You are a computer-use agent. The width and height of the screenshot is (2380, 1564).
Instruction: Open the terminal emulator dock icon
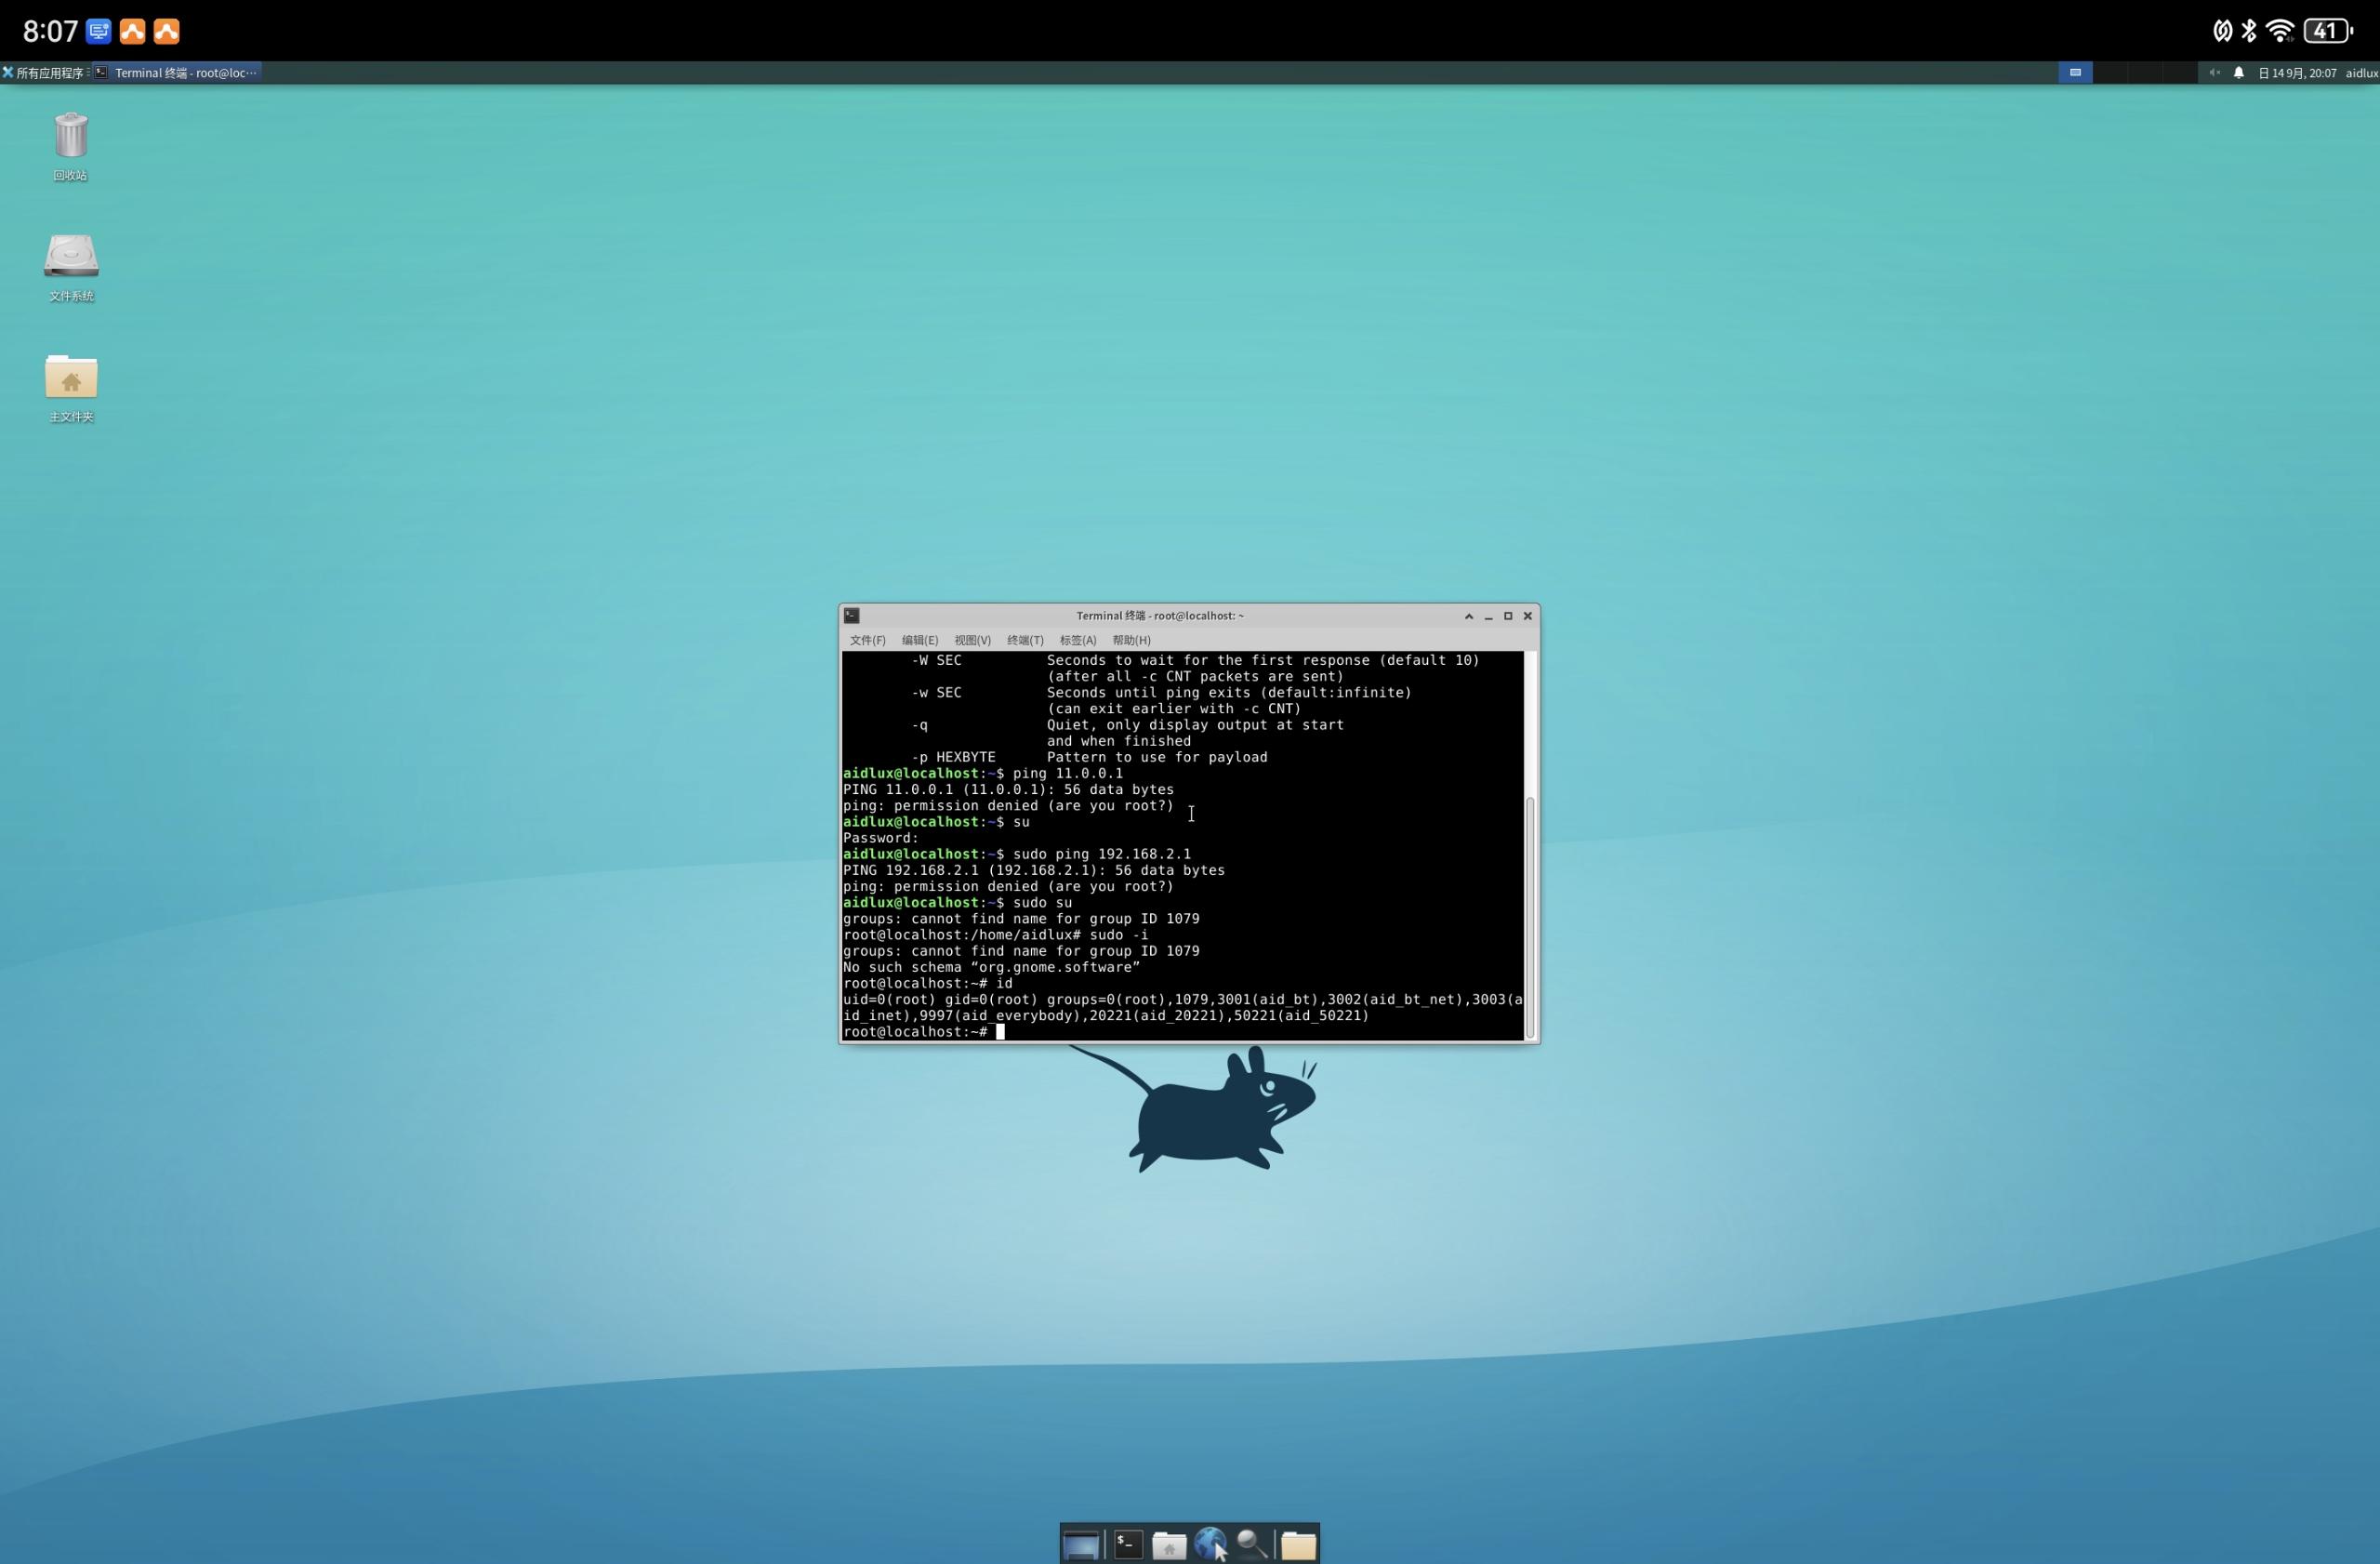coord(1128,1545)
